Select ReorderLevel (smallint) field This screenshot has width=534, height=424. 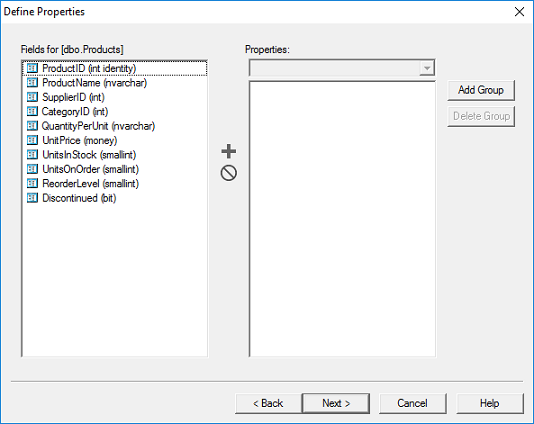(90, 184)
